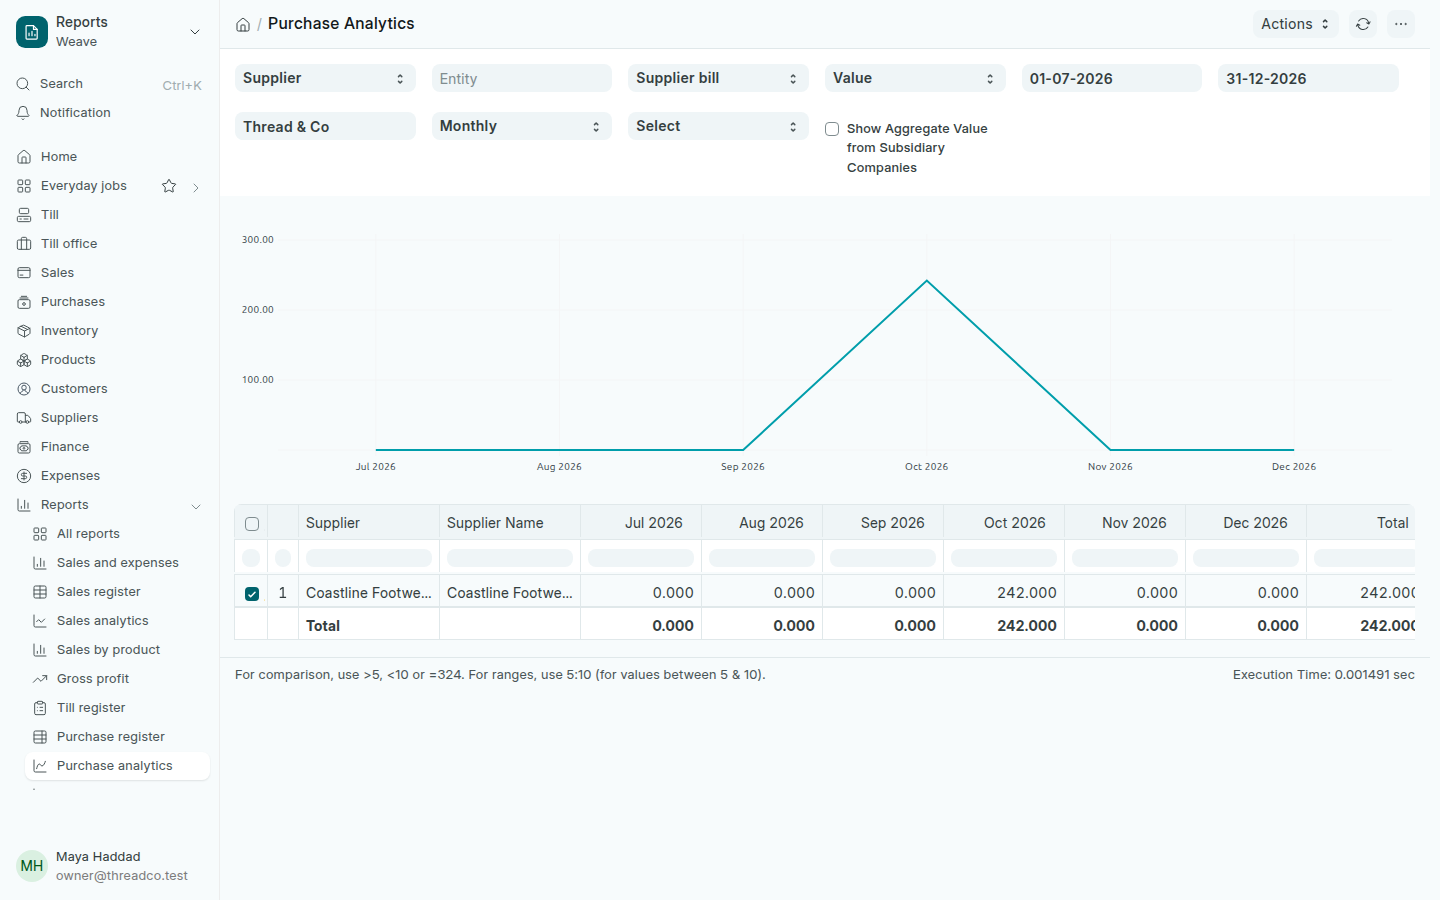Click the Thread & Co company field
This screenshot has height=900, width=1440.
click(325, 126)
